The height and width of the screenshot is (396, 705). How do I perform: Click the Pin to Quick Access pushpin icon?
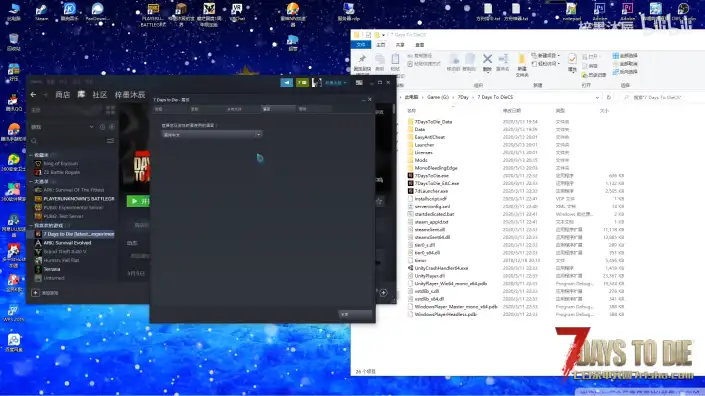click(x=362, y=59)
